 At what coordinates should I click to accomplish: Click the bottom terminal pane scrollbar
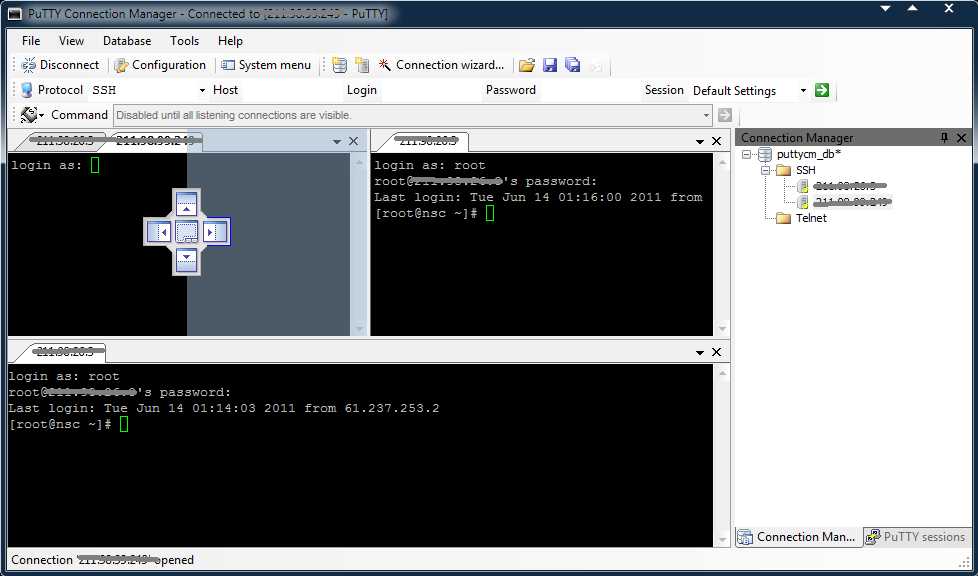point(722,456)
